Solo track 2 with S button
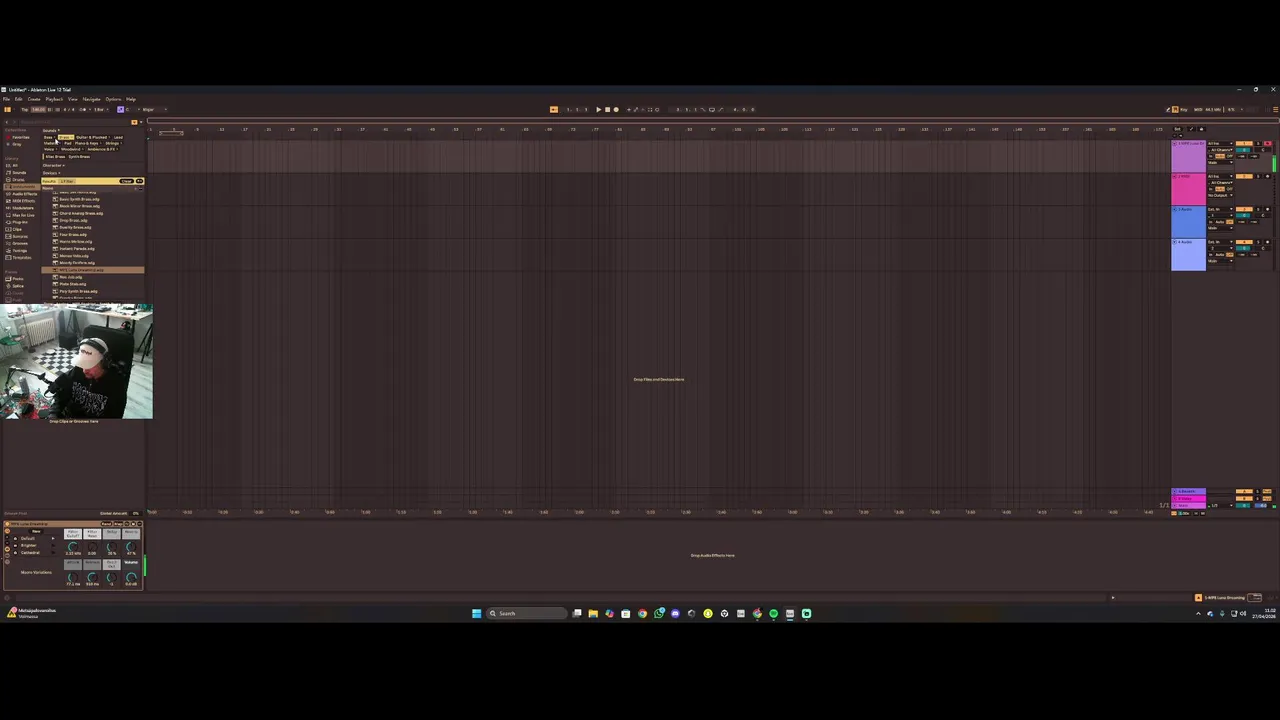 coord(1258,176)
